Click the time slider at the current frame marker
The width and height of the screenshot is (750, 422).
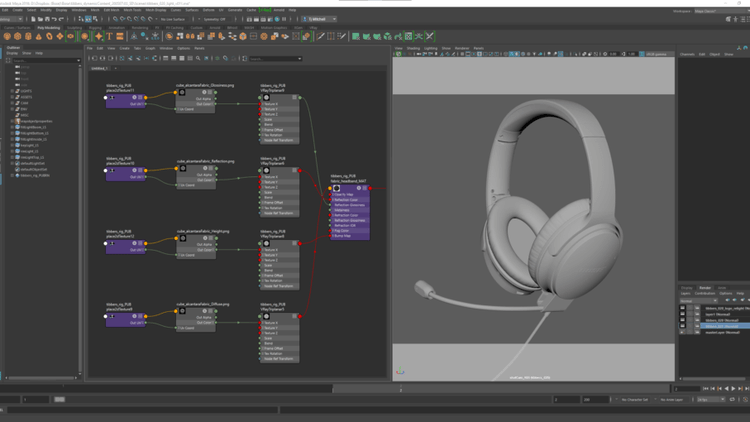(x=401, y=389)
